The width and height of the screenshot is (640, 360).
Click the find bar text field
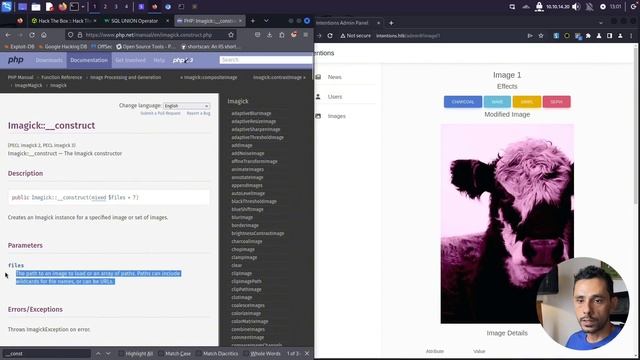(46, 353)
